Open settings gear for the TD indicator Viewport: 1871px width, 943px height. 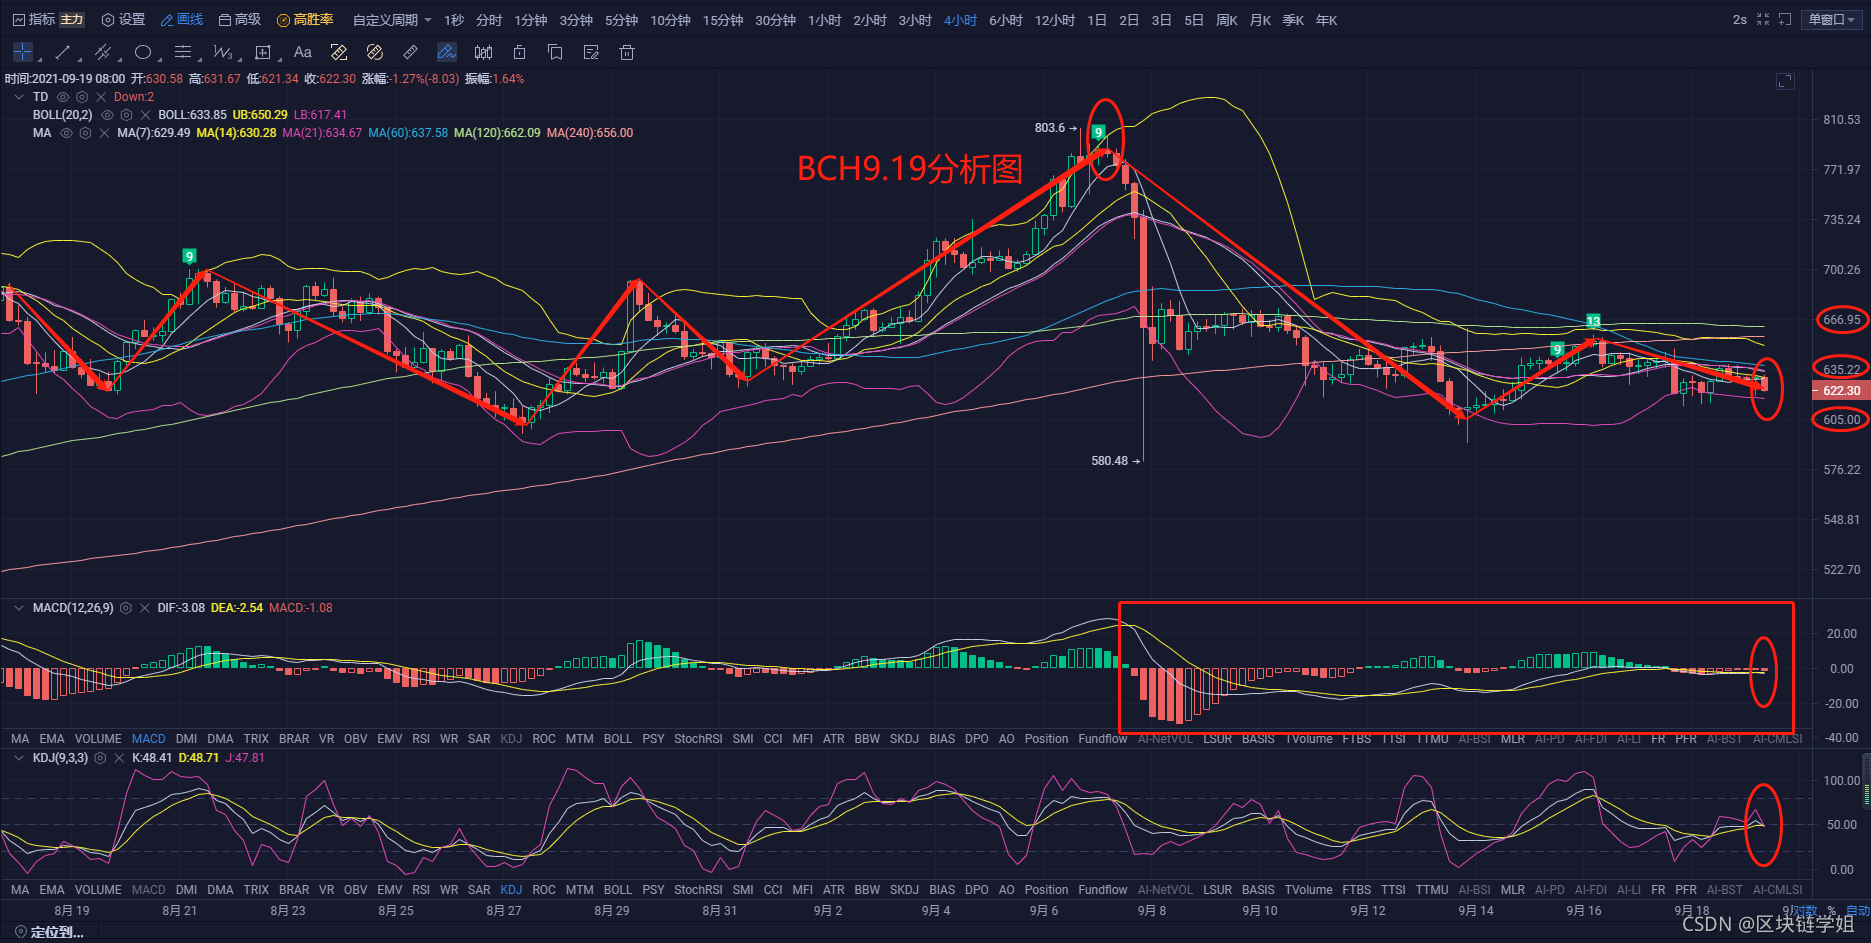(x=82, y=97)
